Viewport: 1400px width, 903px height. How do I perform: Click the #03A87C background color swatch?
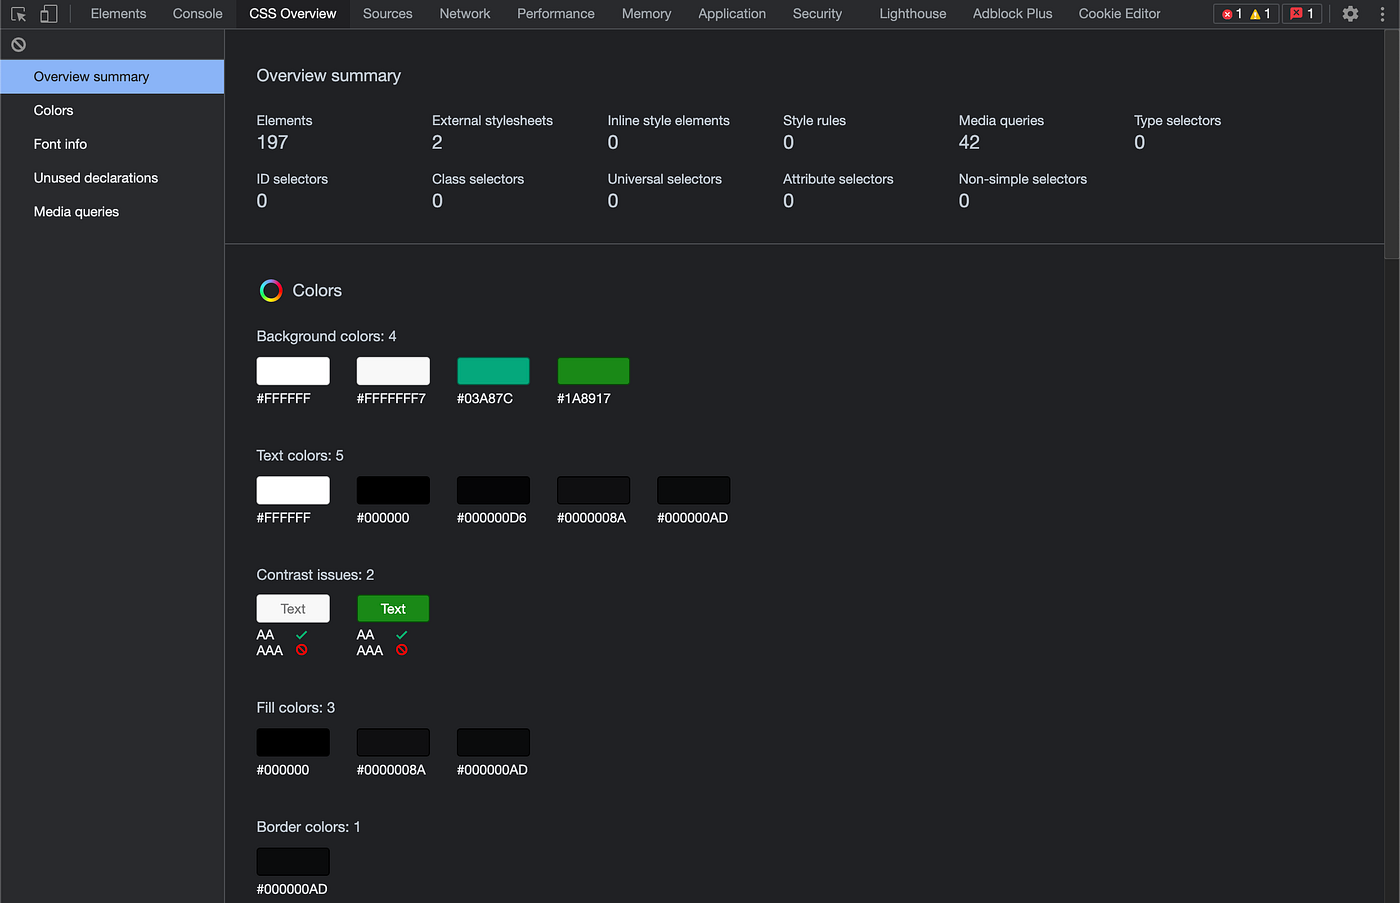point(493,371)
